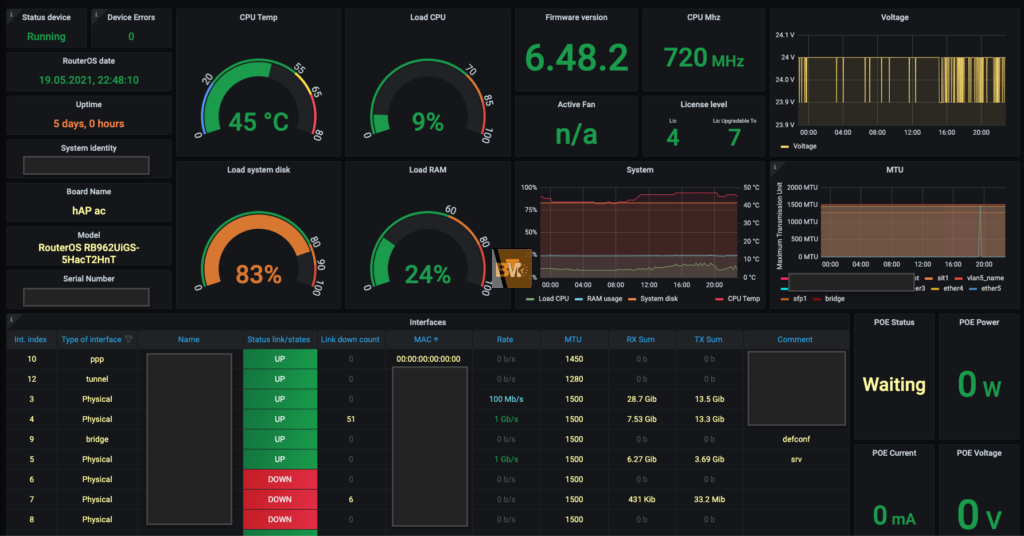Open the info icon on MTU graph panel

click(775, 166)
